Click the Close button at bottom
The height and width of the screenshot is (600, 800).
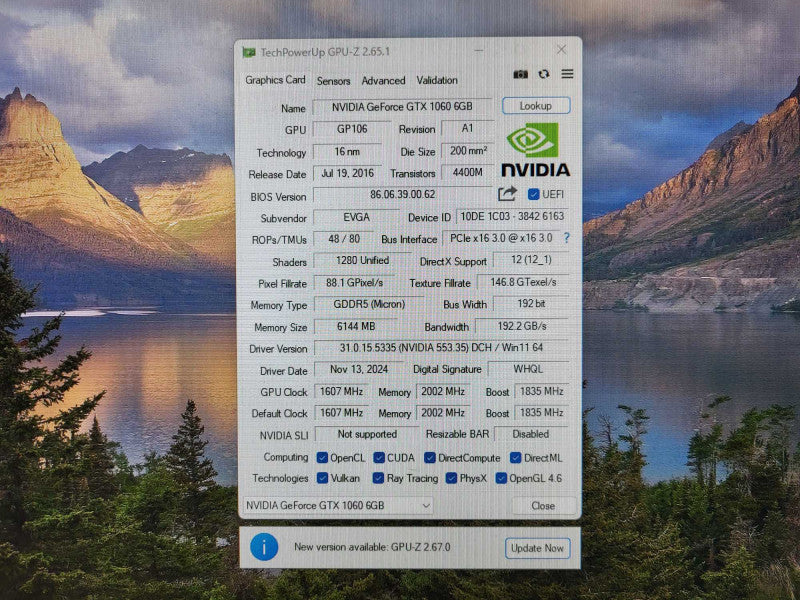[x=543, y=506]
